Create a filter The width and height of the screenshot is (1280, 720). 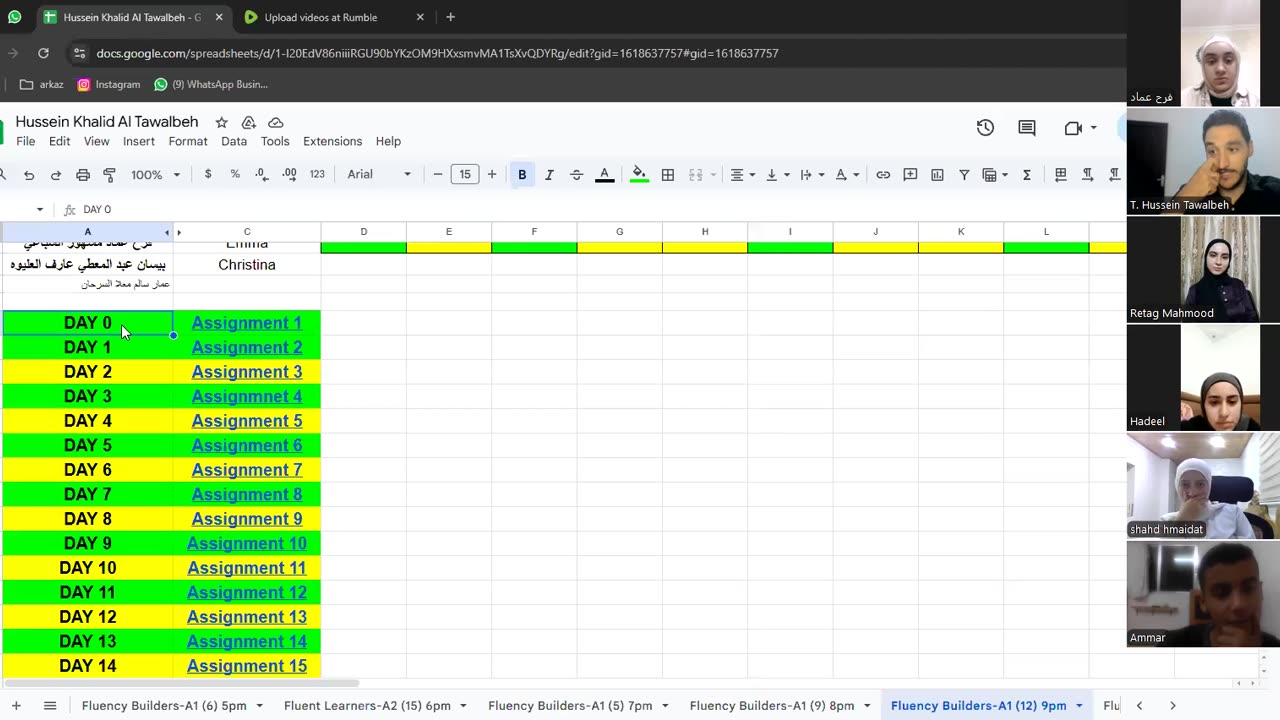[x=964, y=174]
